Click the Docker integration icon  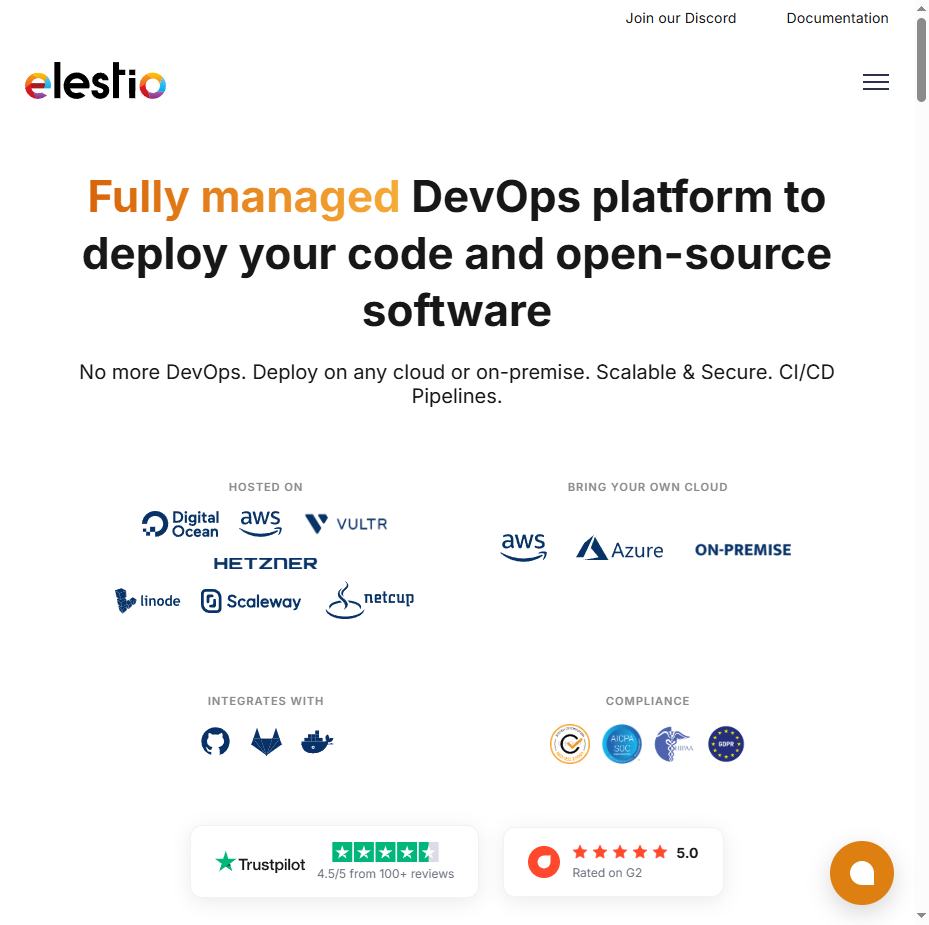(317, 741)
